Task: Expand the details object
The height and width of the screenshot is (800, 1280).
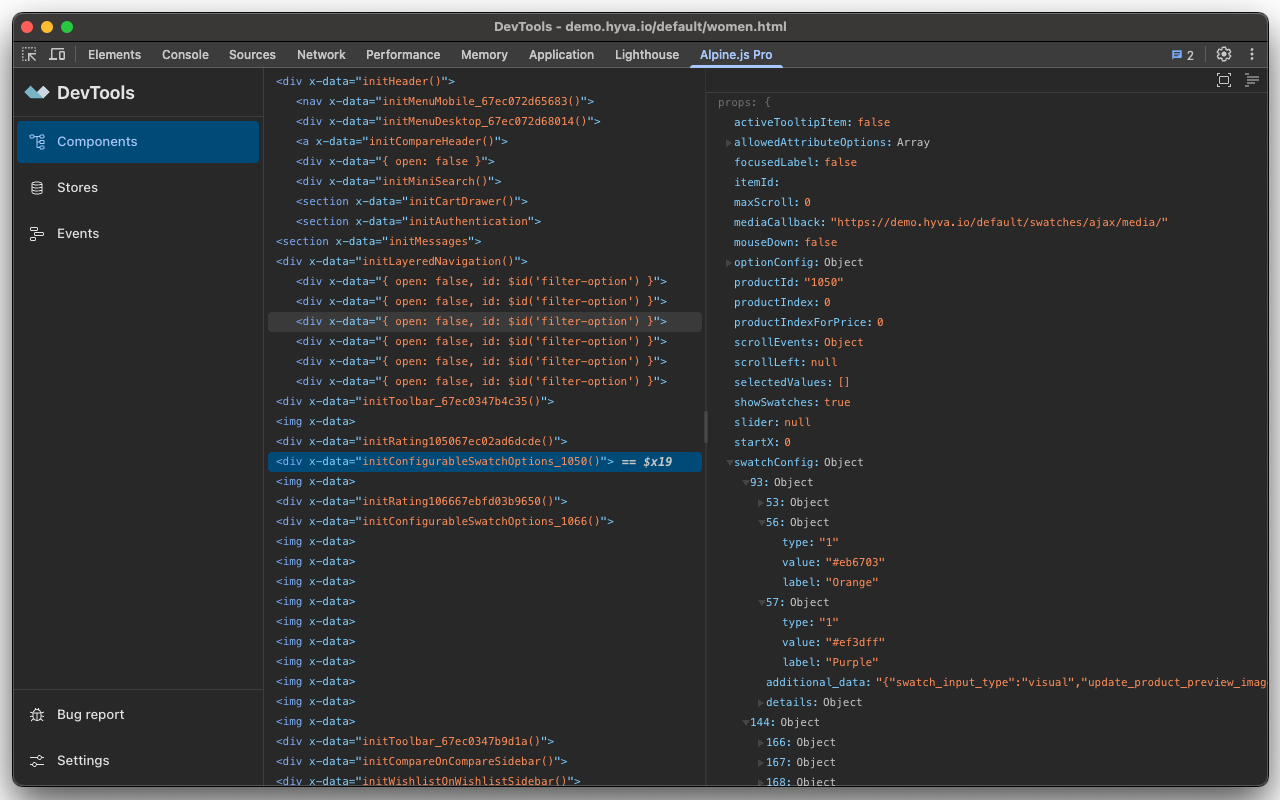Action: pos(761,703)
